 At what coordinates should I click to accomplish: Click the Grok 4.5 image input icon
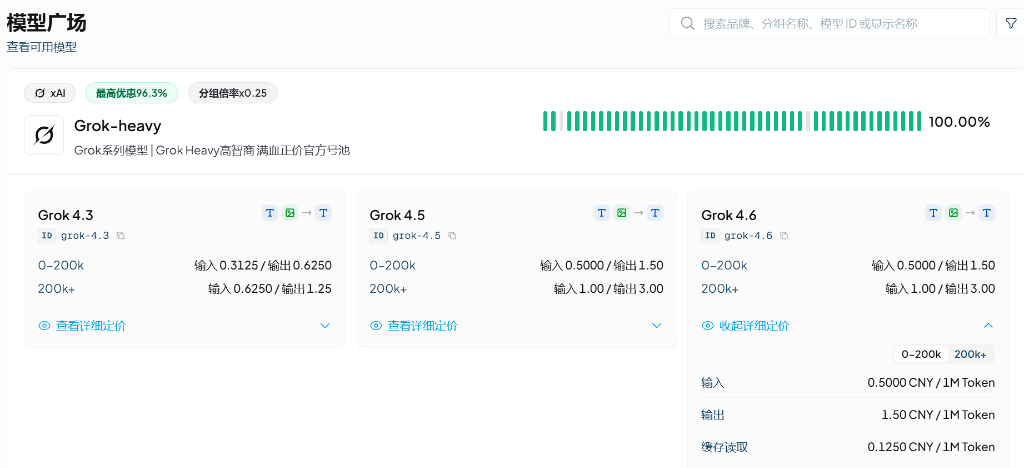click(622, 213)
